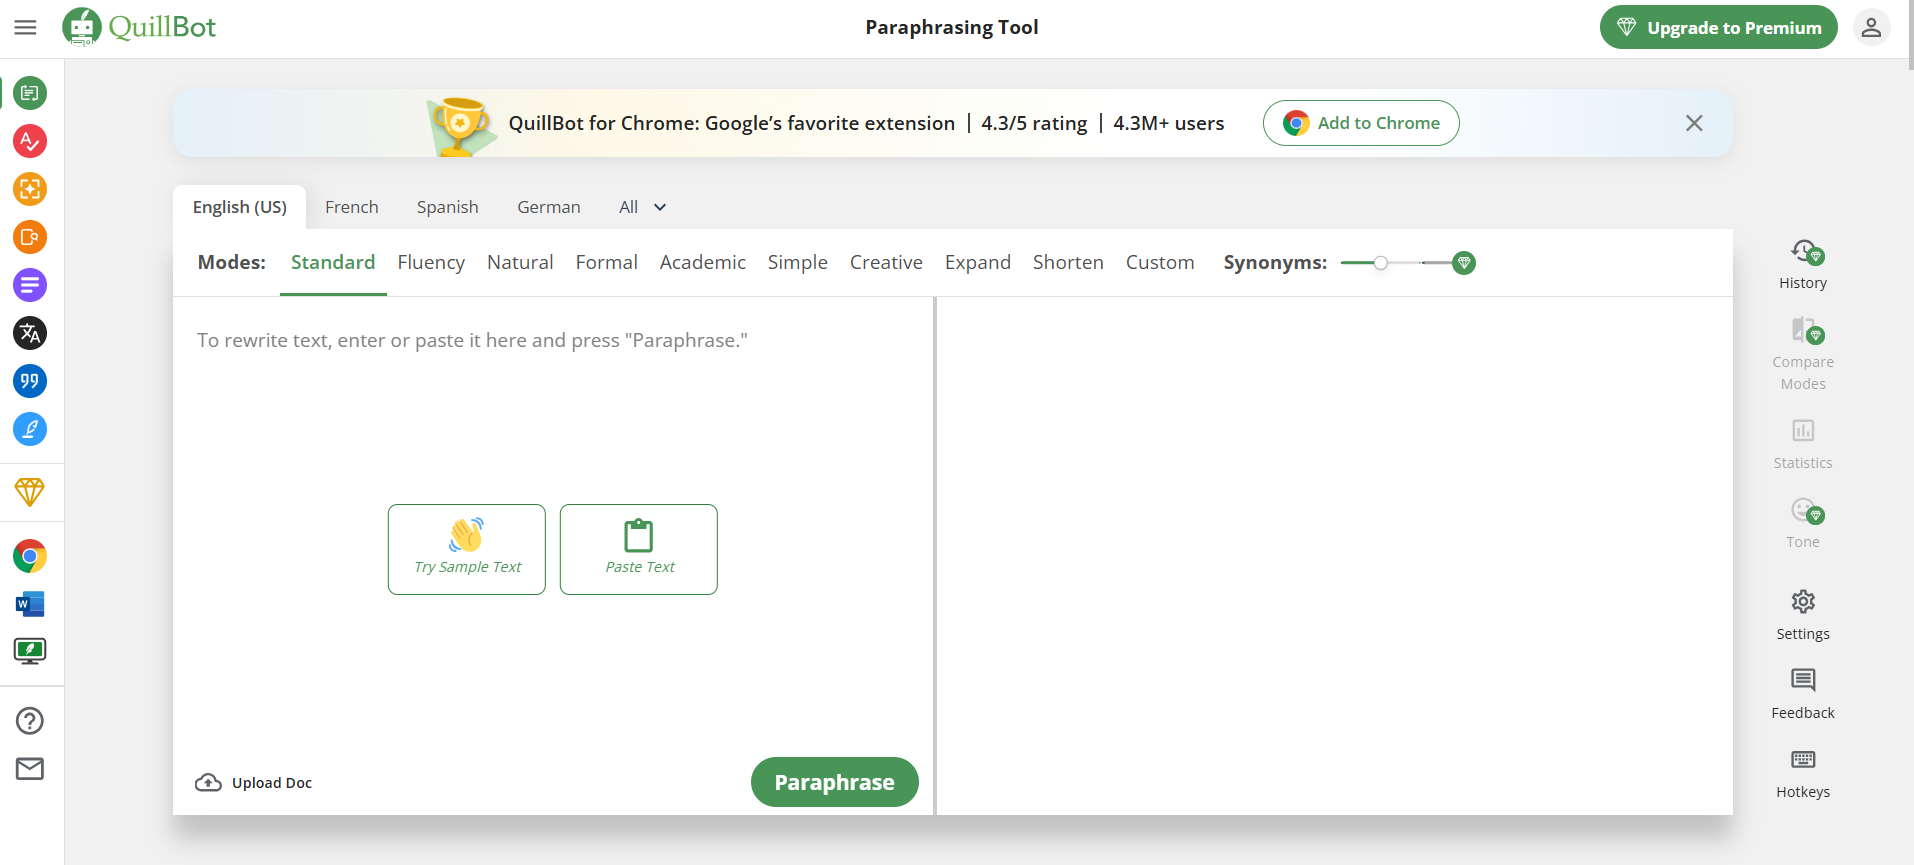Screen dimensions: 1914x865
Task: Click the premium diamond icon in sidebar
Action: tap(30, 492)
